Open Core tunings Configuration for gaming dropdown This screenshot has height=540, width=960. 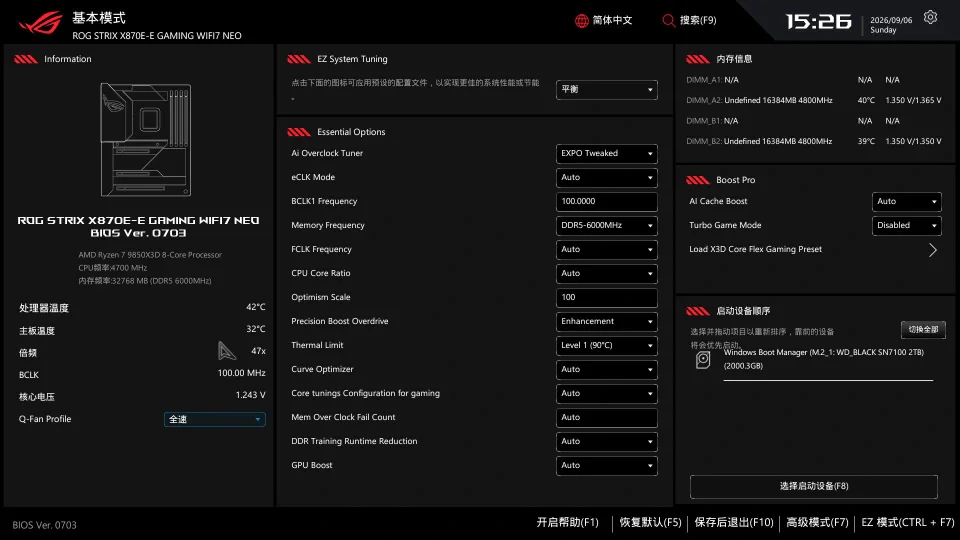607,393
